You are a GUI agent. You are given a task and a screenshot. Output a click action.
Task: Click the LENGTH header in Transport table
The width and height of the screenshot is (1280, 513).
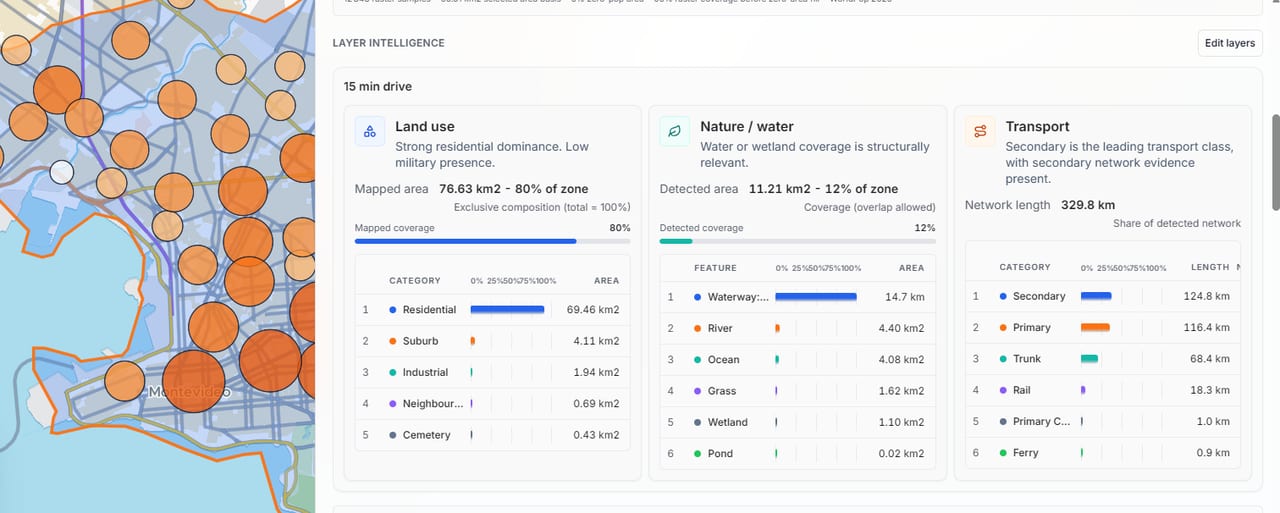(x=1210, y=267)
